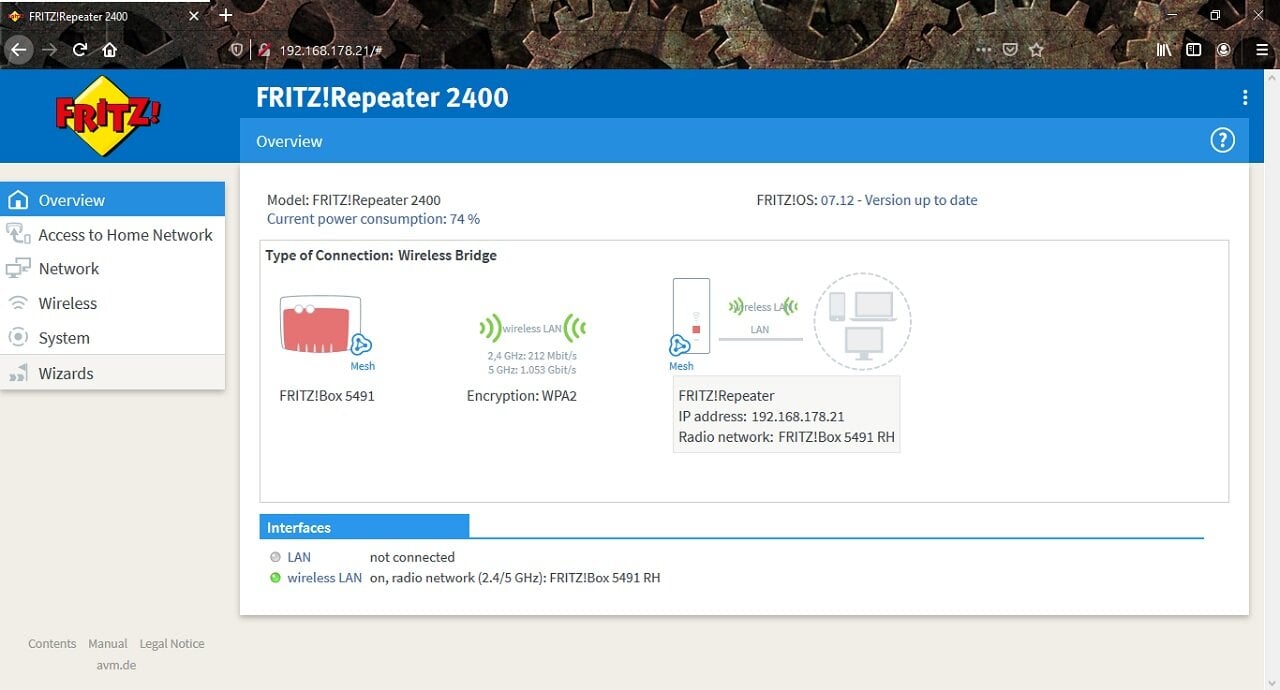Viewport: 1280px width, 690px height.
Task: Open the browser hamburger menu
Action: [x=1261, y=49]
